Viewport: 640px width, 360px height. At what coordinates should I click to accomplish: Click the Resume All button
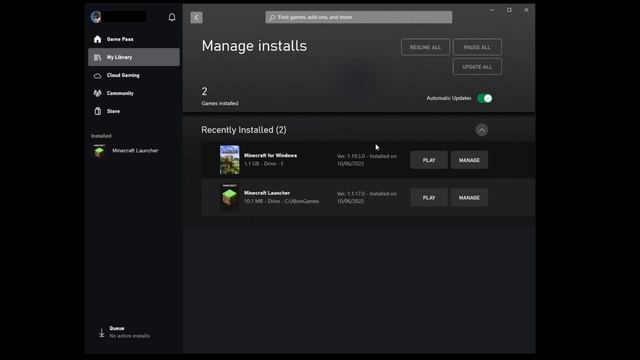tap(425, 47)
